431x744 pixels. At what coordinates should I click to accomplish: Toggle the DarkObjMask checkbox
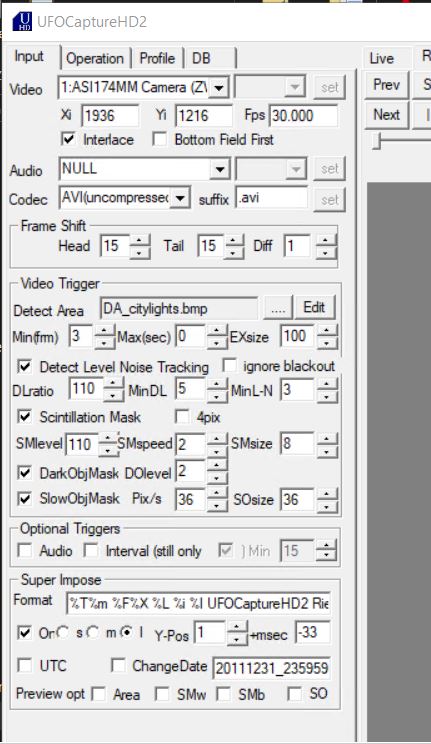25,473
